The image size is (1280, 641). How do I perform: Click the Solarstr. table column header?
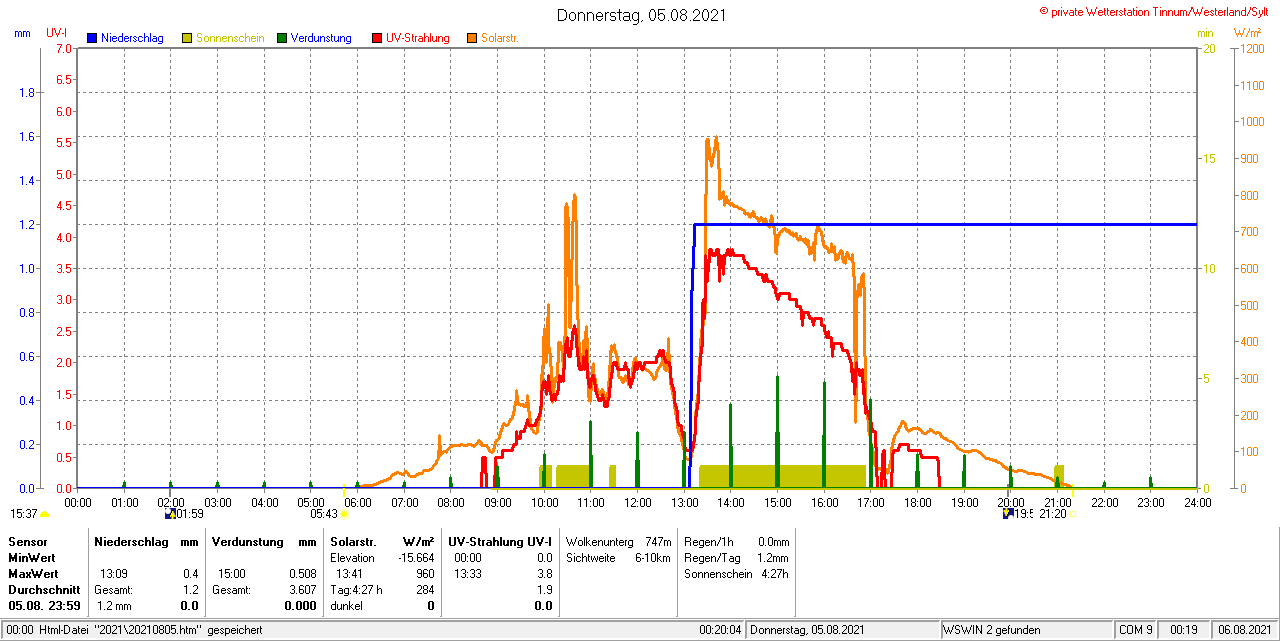click(353, 541)
